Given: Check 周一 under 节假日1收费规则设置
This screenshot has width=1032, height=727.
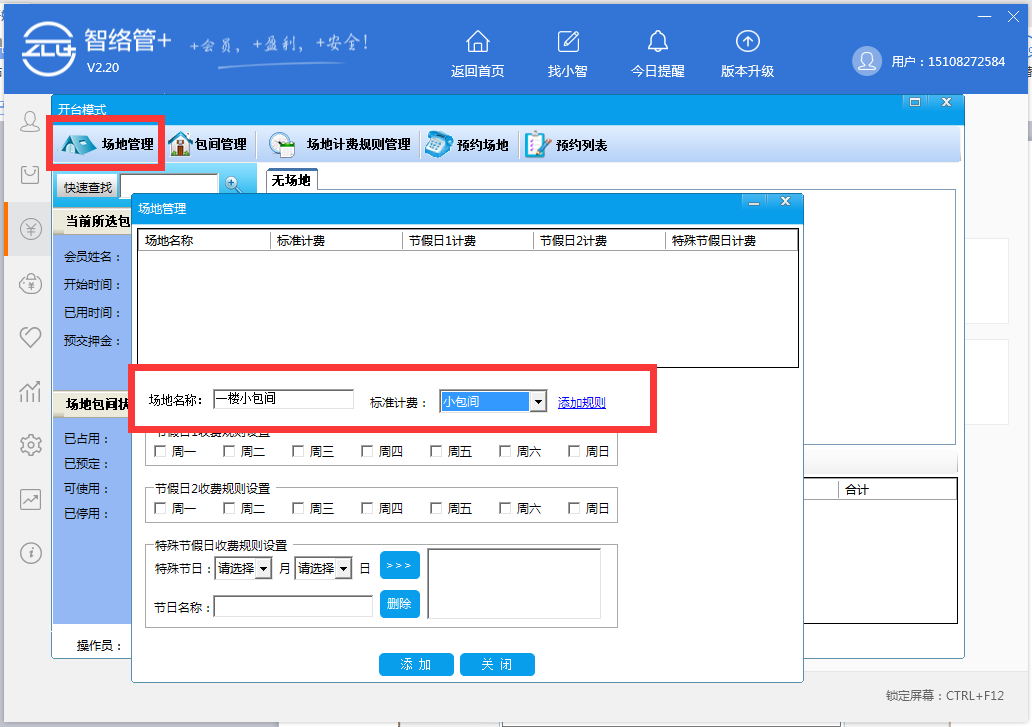Looking at the screenshot, I should (x=161, y=452).
